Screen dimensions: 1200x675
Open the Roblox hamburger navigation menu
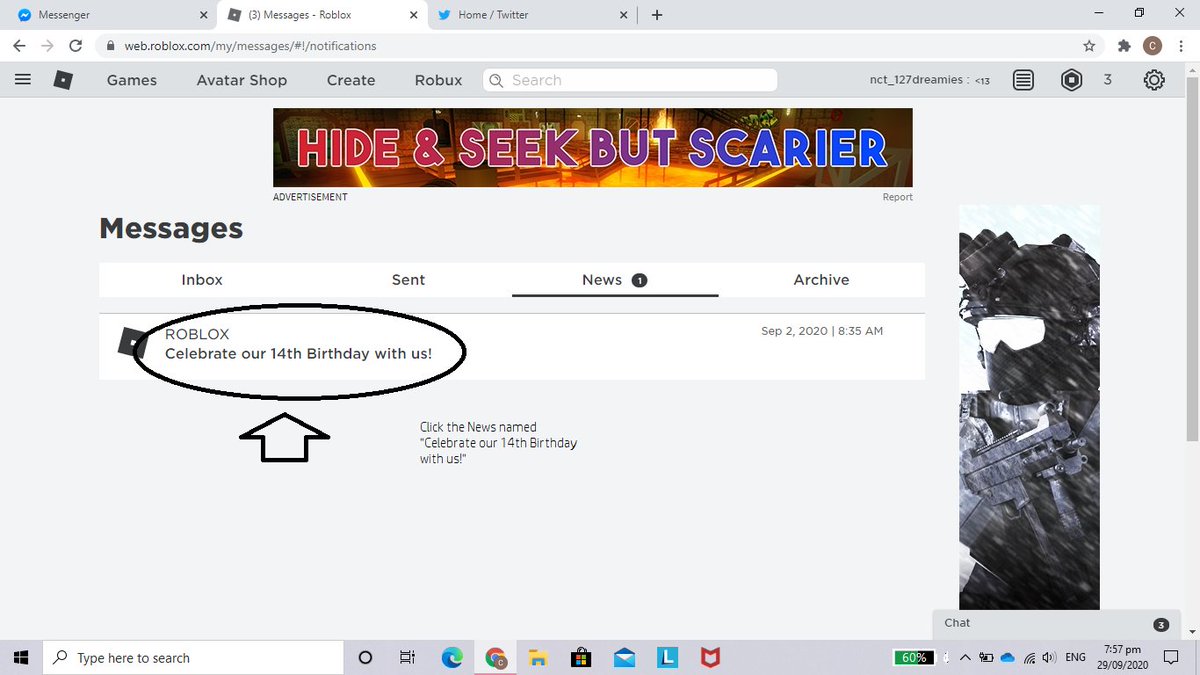[x=23, y=80]
